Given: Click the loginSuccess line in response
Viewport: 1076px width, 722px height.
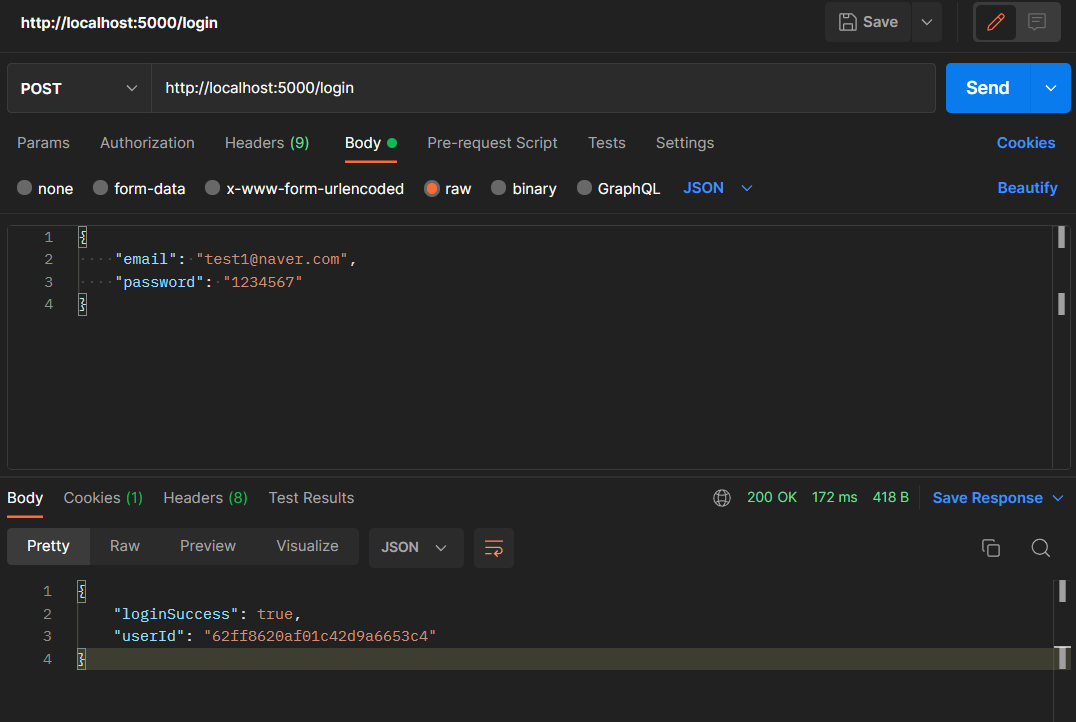Looking at the screenshot, I should tap(207, 614).
